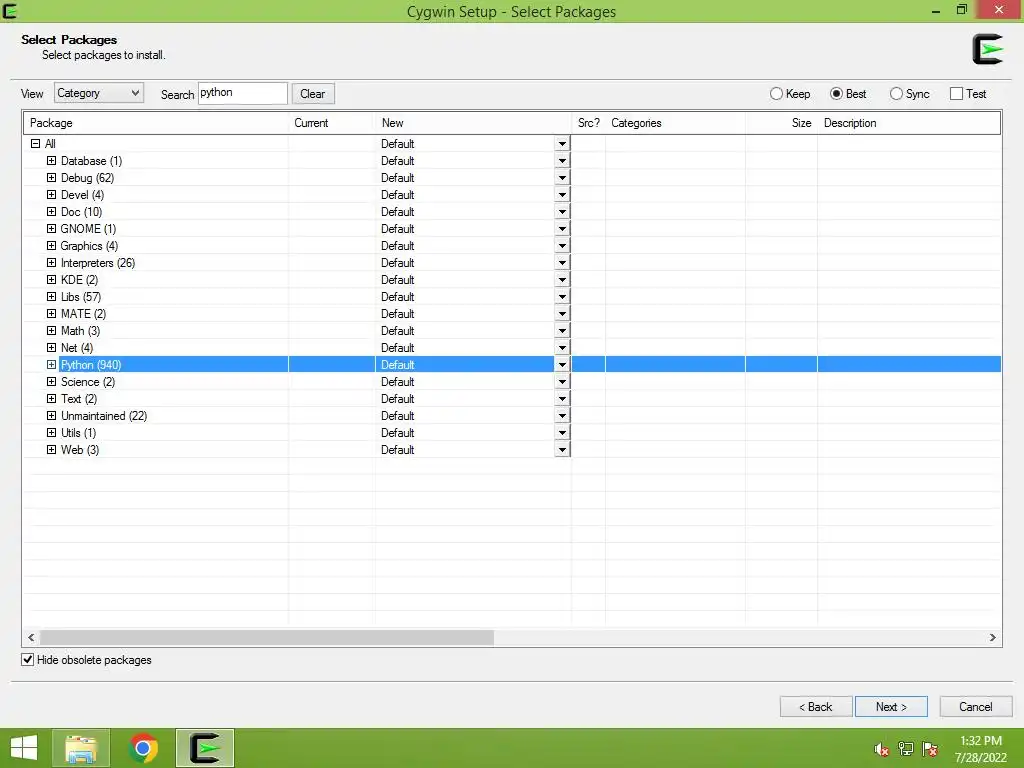1024x768 pixels.
Task: Open the New dropdown for Science row
Action: click(x=562, y=381)
